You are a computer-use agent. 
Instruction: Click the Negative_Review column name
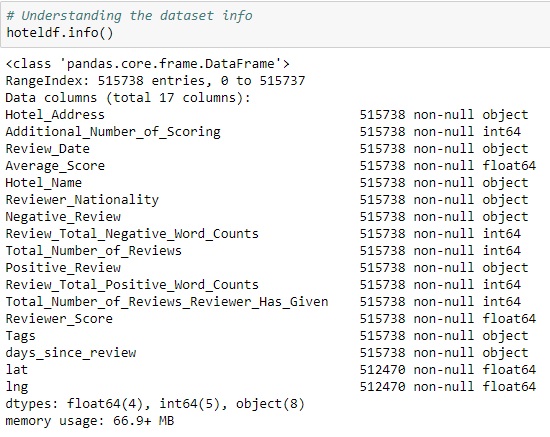(x=63, y=217)
